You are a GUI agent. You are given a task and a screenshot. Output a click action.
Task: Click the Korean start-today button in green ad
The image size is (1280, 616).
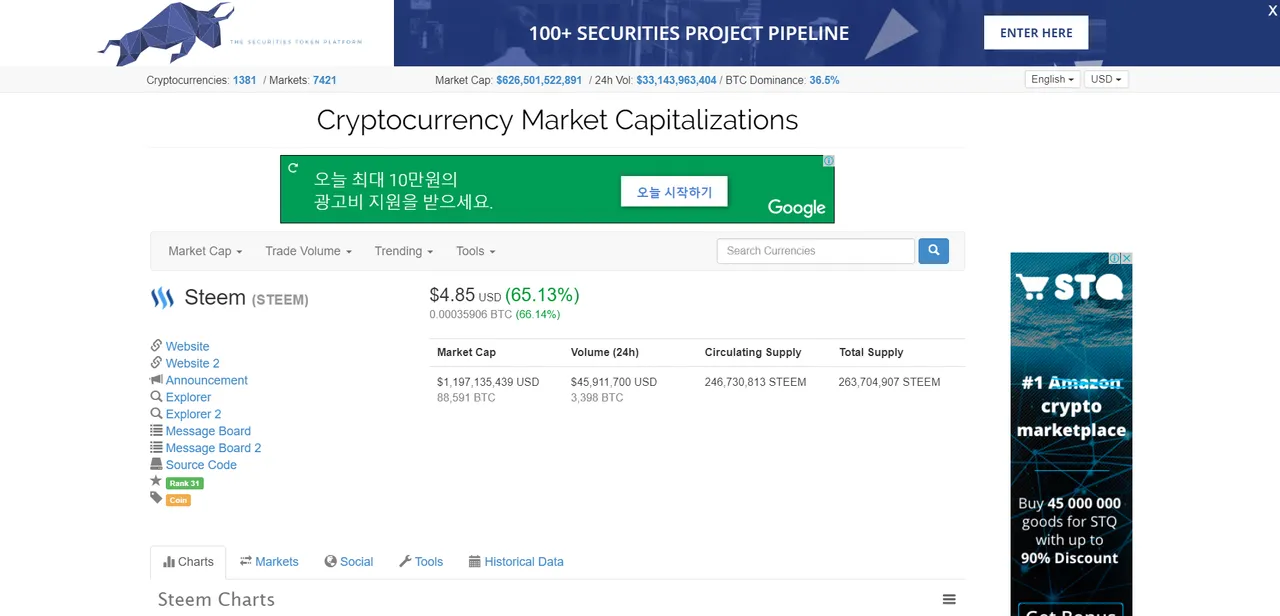pyautogui.click(x=674, y=192)
